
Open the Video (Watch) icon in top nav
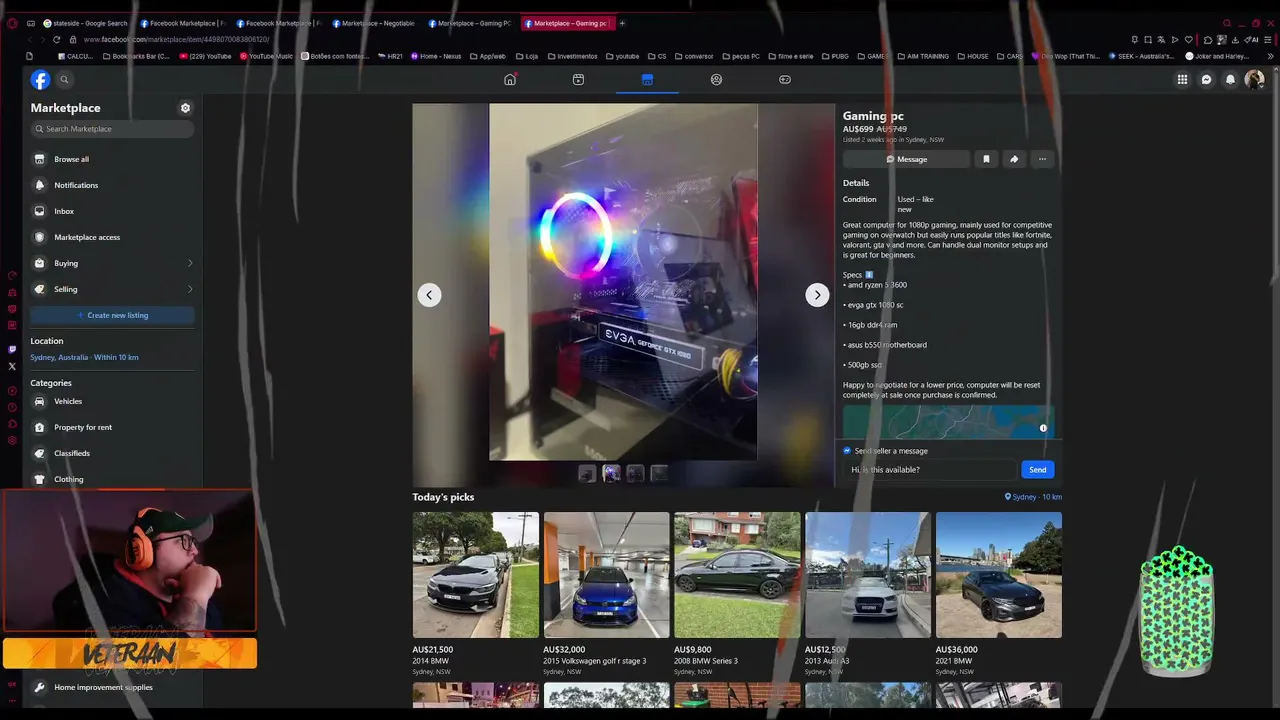578,80
